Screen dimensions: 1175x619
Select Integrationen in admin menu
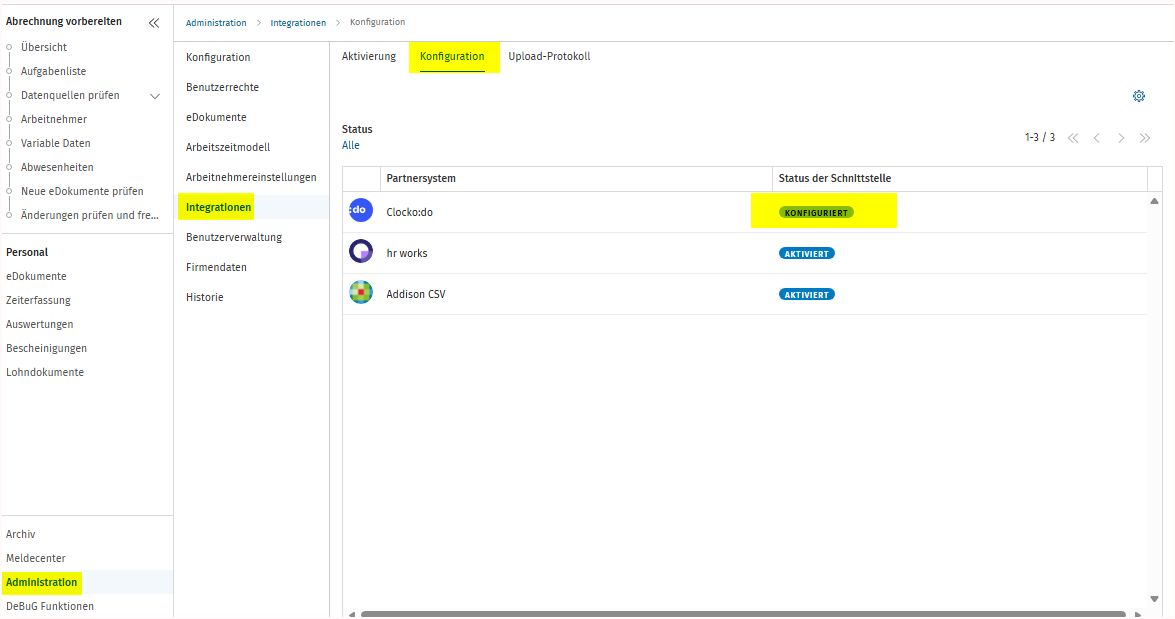click(x=218, y=207)
